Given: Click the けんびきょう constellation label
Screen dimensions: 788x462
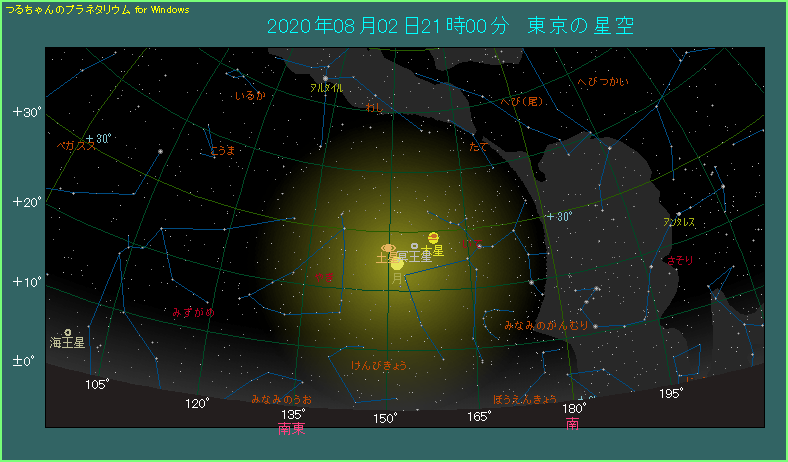Looking at the screenshot, I should tap(379, 365).
